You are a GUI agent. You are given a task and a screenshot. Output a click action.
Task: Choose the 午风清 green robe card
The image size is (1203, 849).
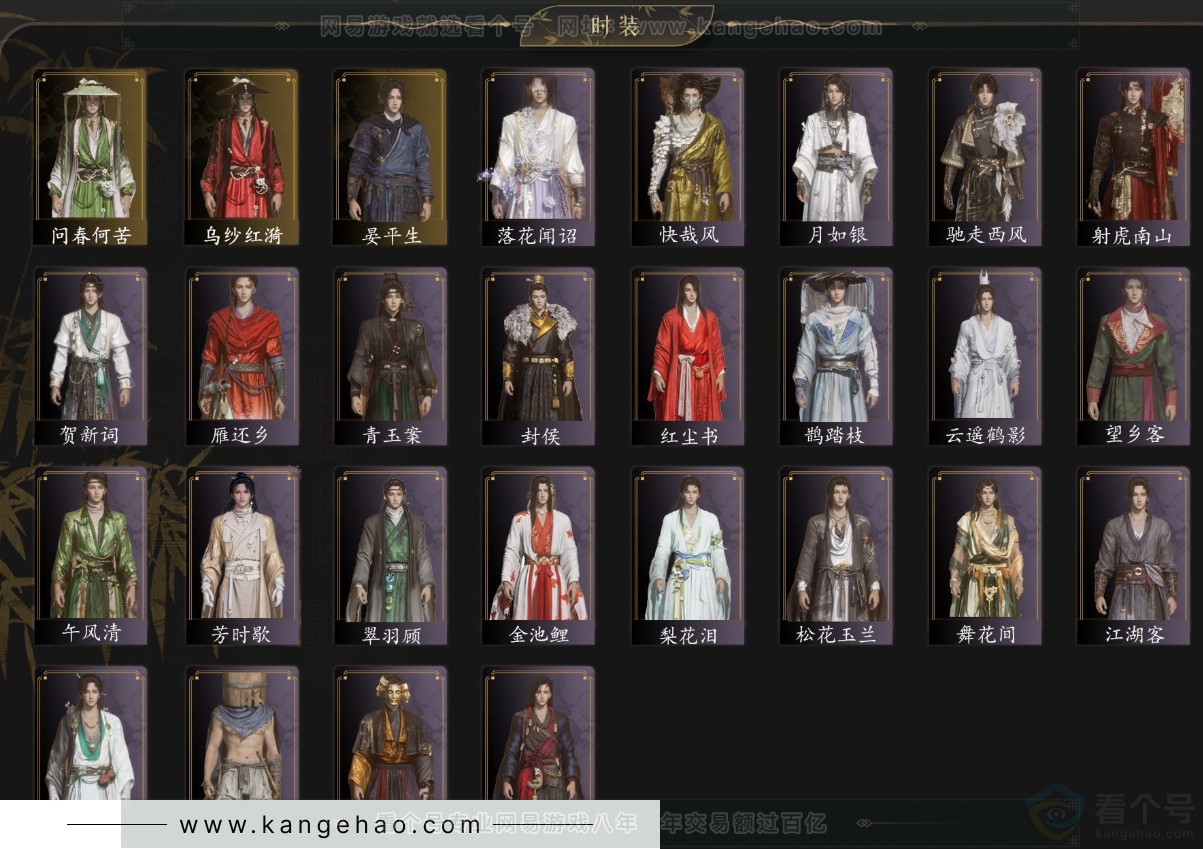click(x=90, y=554)
